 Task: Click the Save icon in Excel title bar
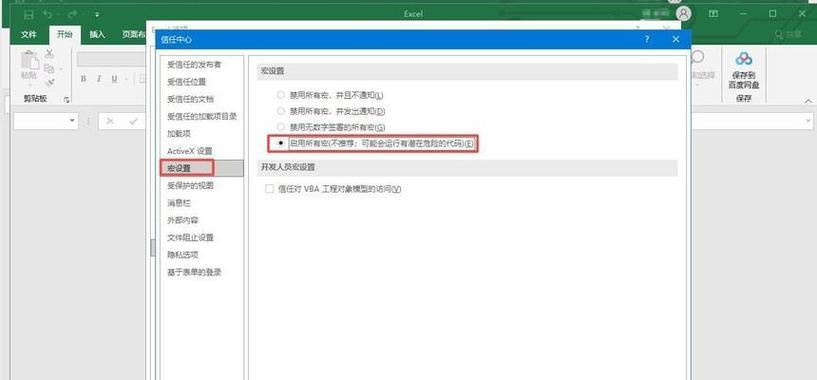[29, 14]
